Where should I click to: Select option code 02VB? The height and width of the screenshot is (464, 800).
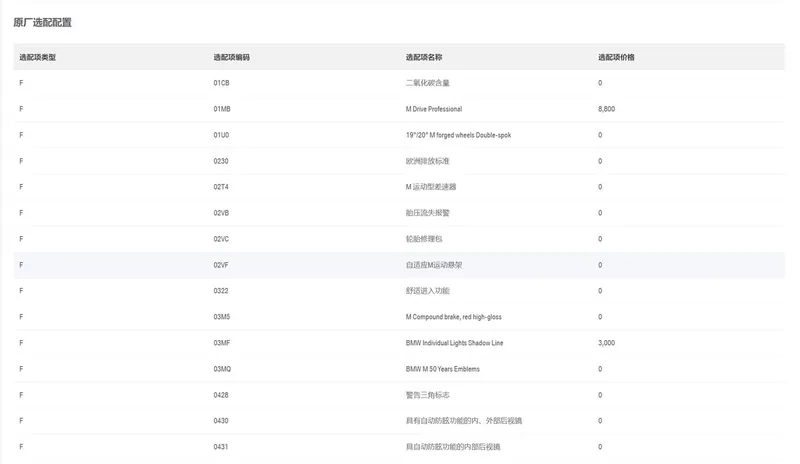point(221,213)
